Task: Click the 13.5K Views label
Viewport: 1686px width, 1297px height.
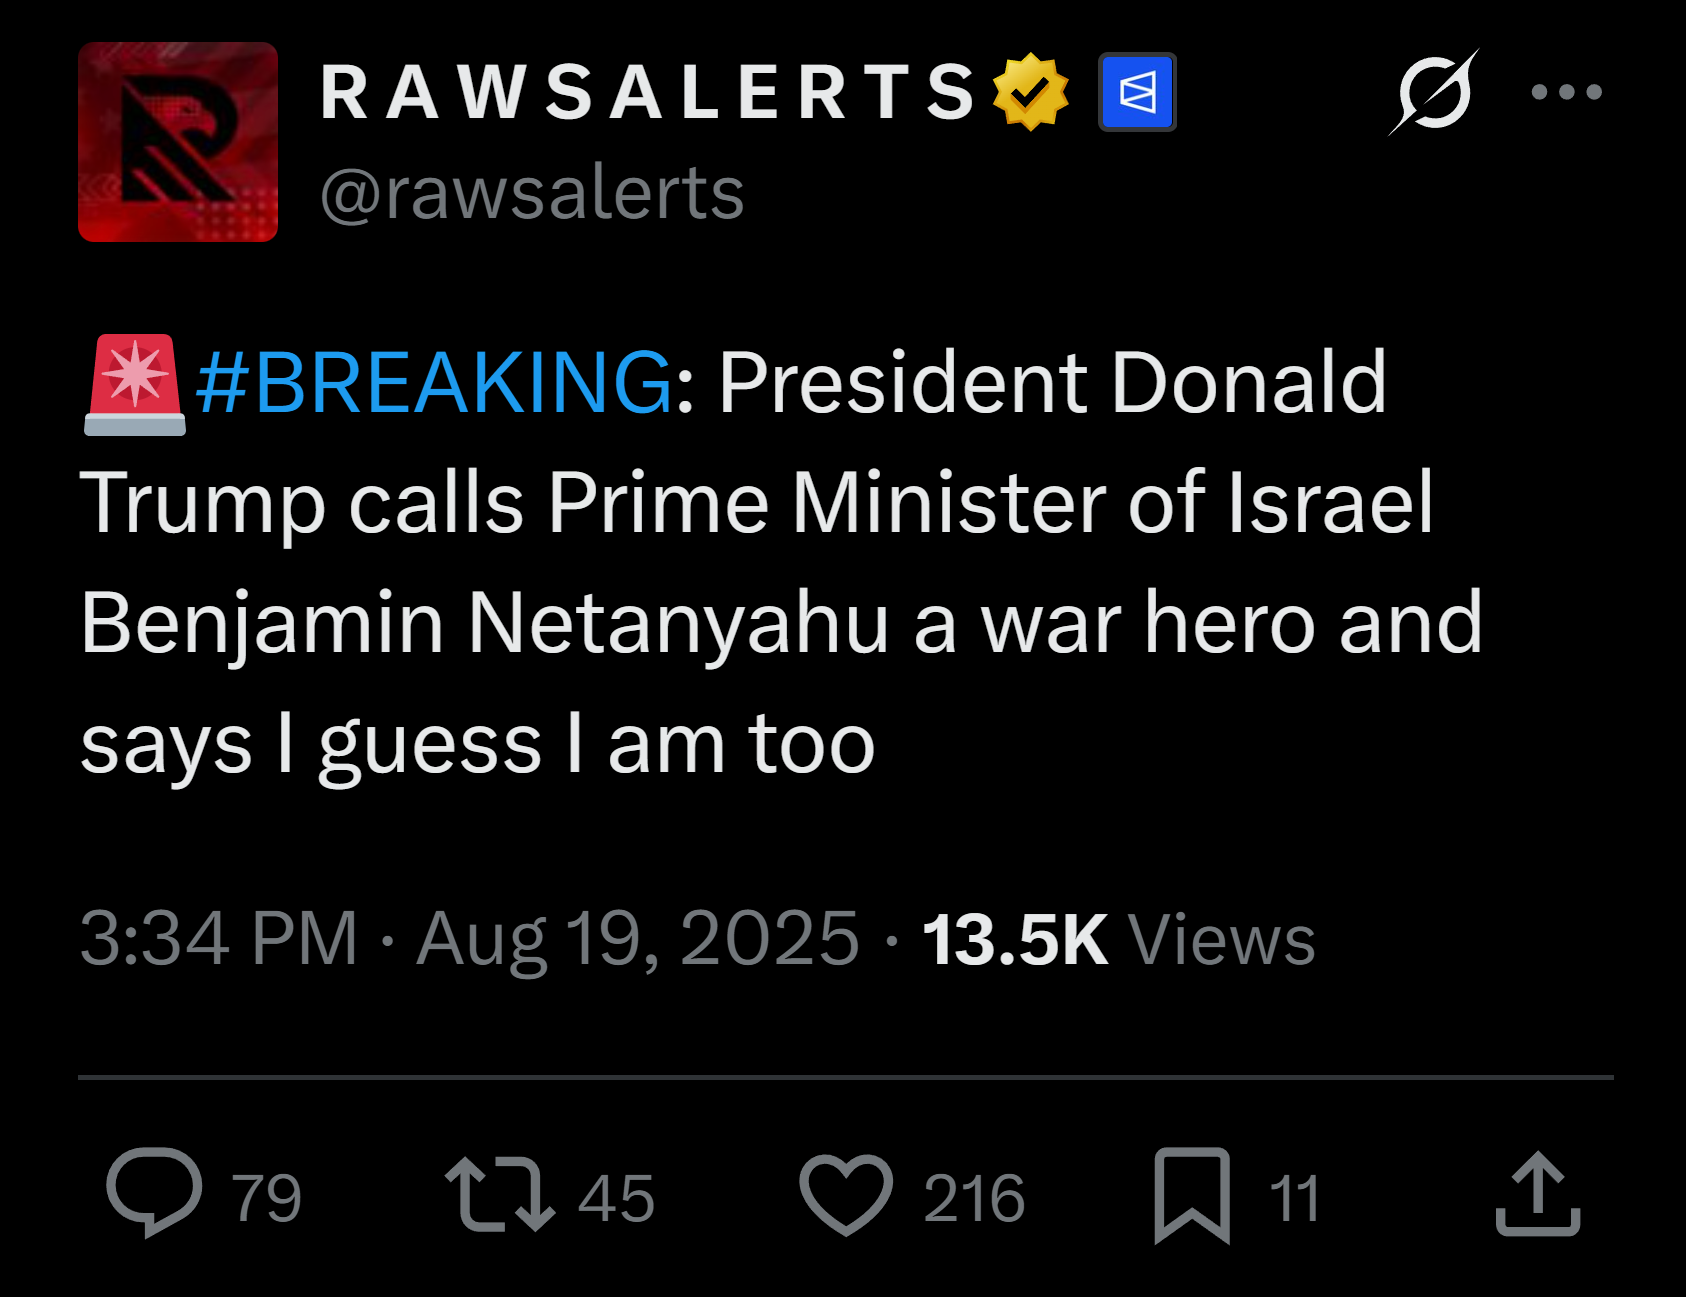Action: 1118,938
